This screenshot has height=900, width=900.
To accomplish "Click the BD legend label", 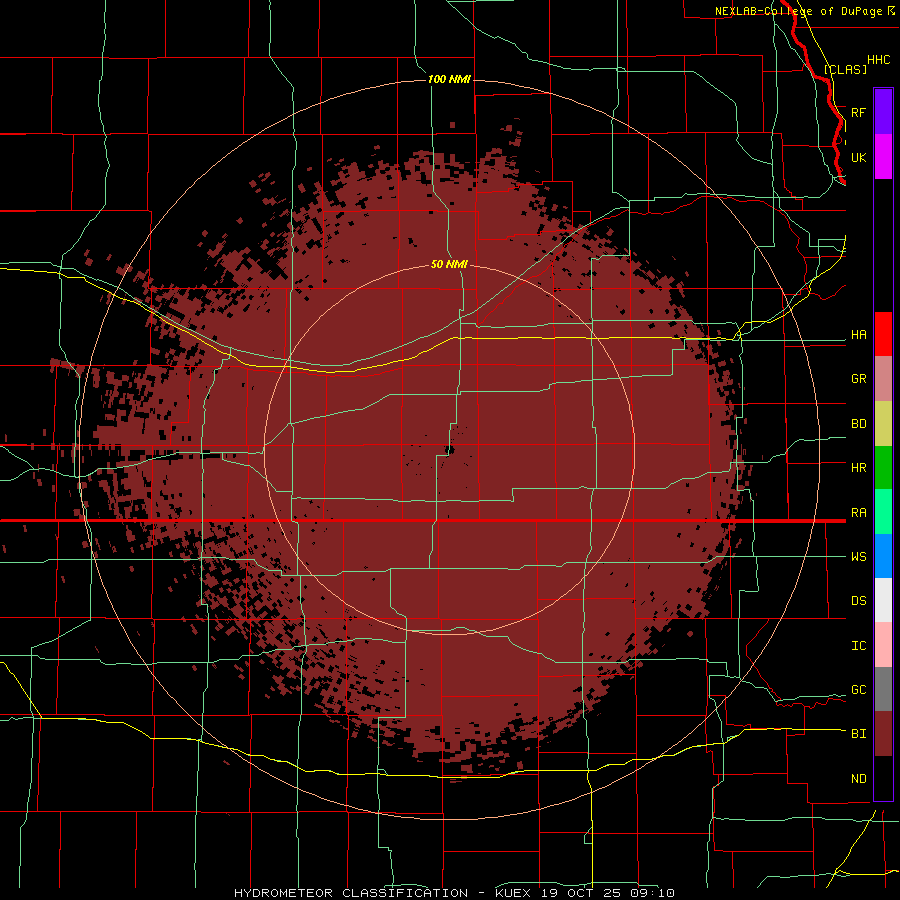I will point(858,424).
